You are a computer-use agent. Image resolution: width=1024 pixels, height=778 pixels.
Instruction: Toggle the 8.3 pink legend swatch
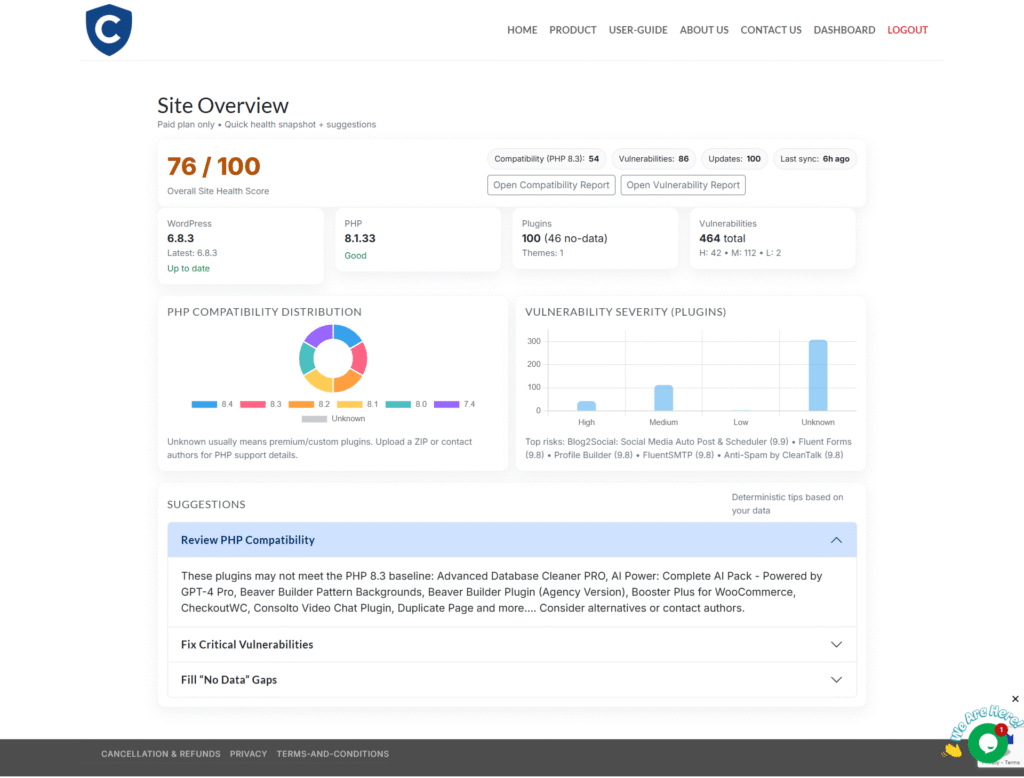click(x=253, y=404)
